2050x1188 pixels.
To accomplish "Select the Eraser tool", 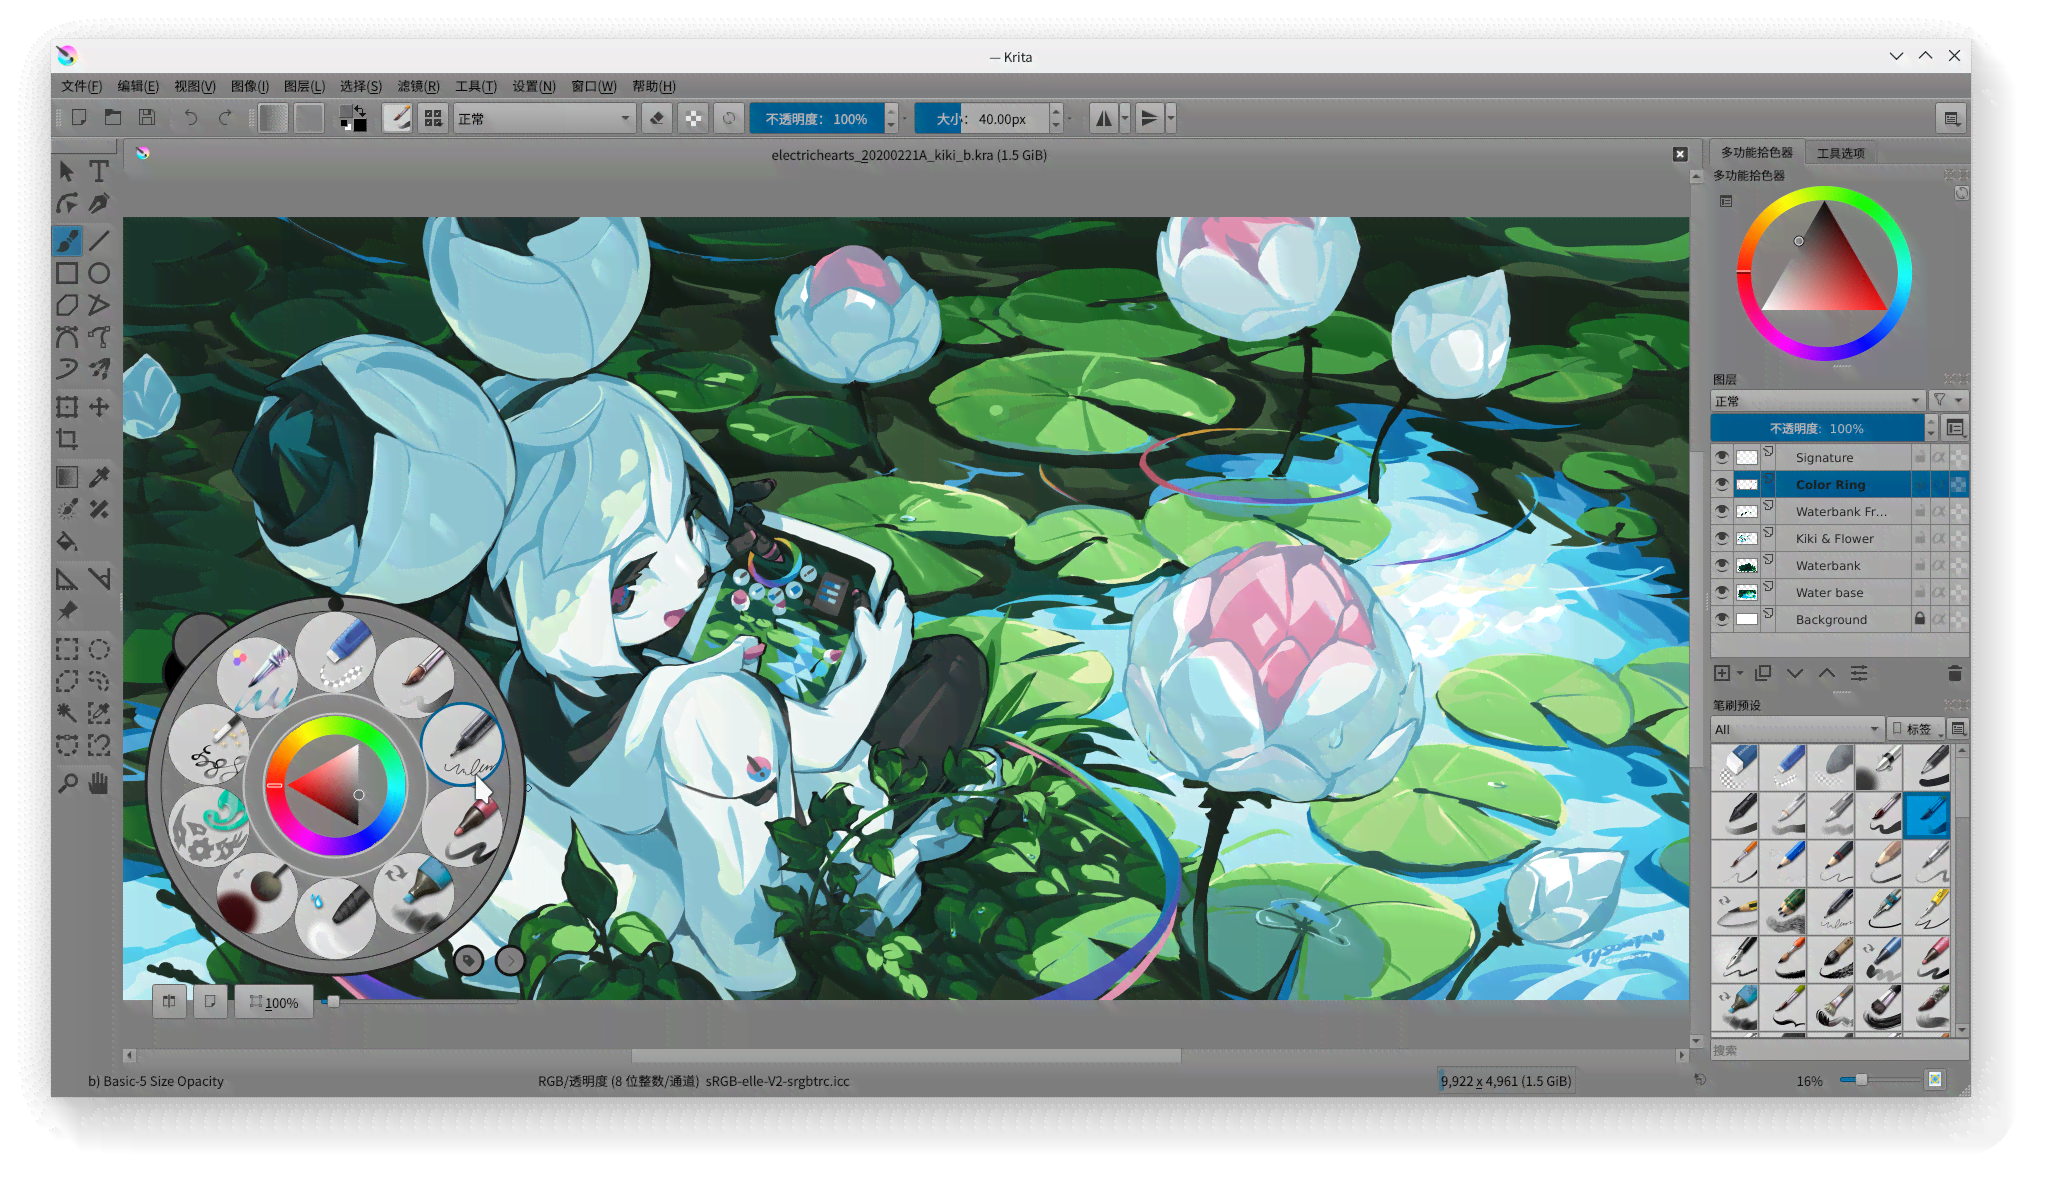I will (656, 117).
